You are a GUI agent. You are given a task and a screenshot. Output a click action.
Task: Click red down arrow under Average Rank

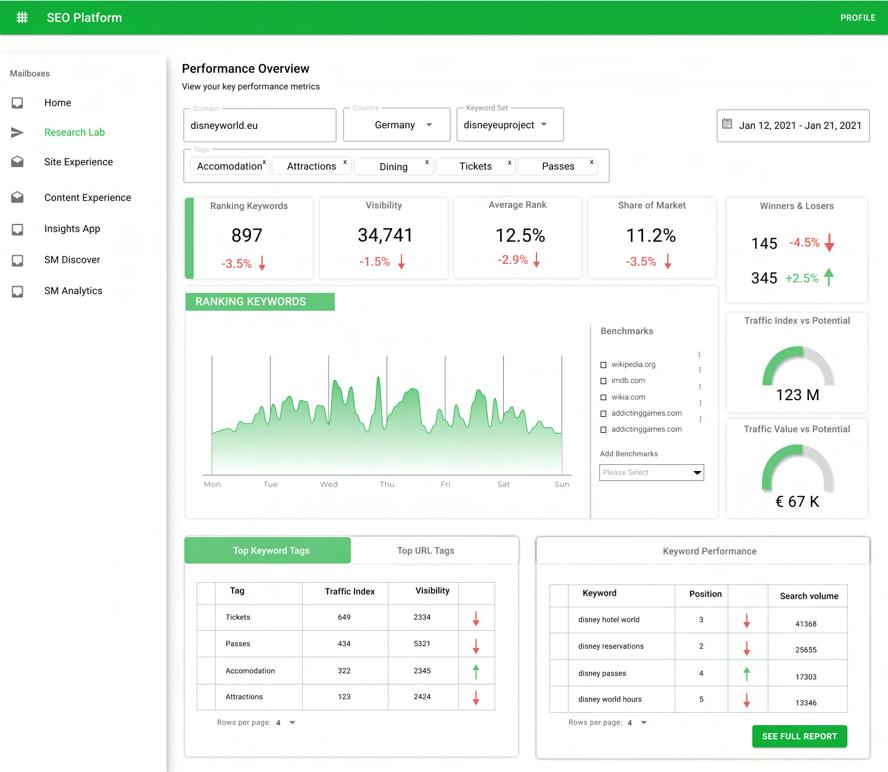pyautogui.click(x=536, y=259)
